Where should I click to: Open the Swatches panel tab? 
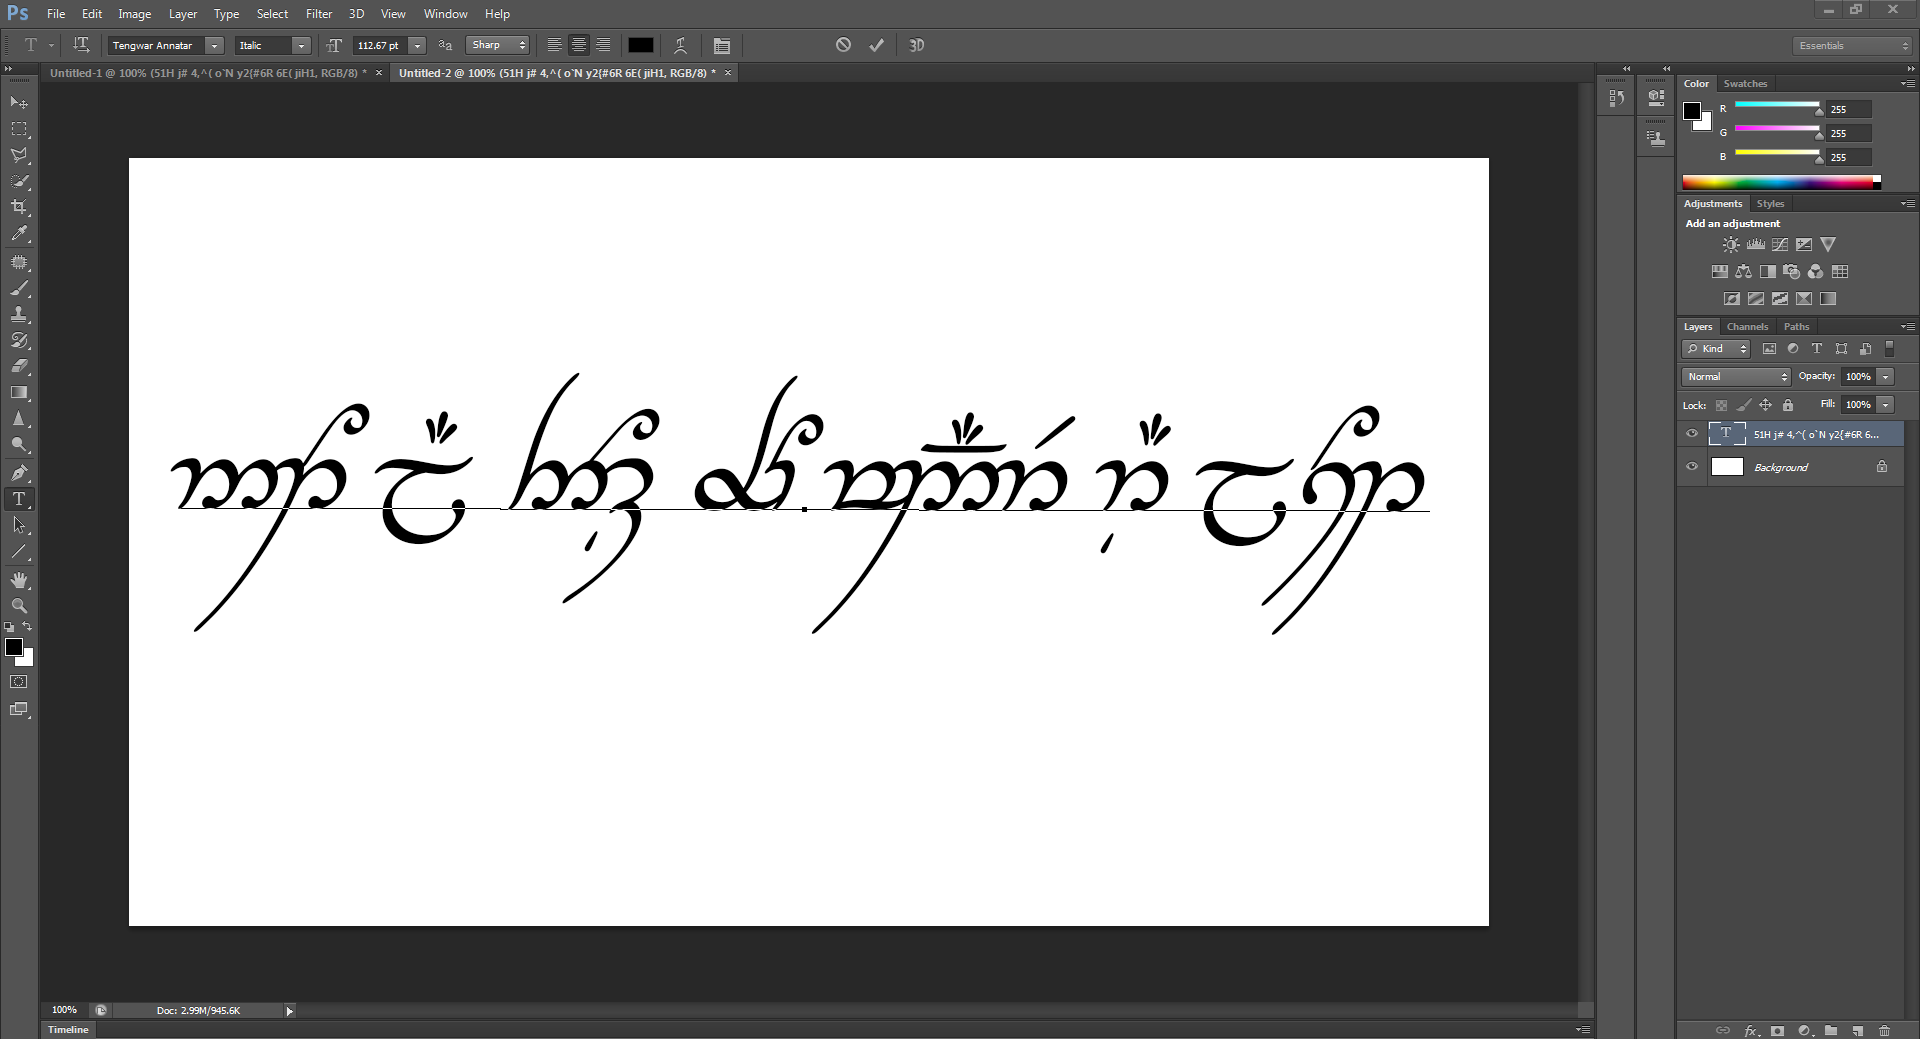[1745, 84]
